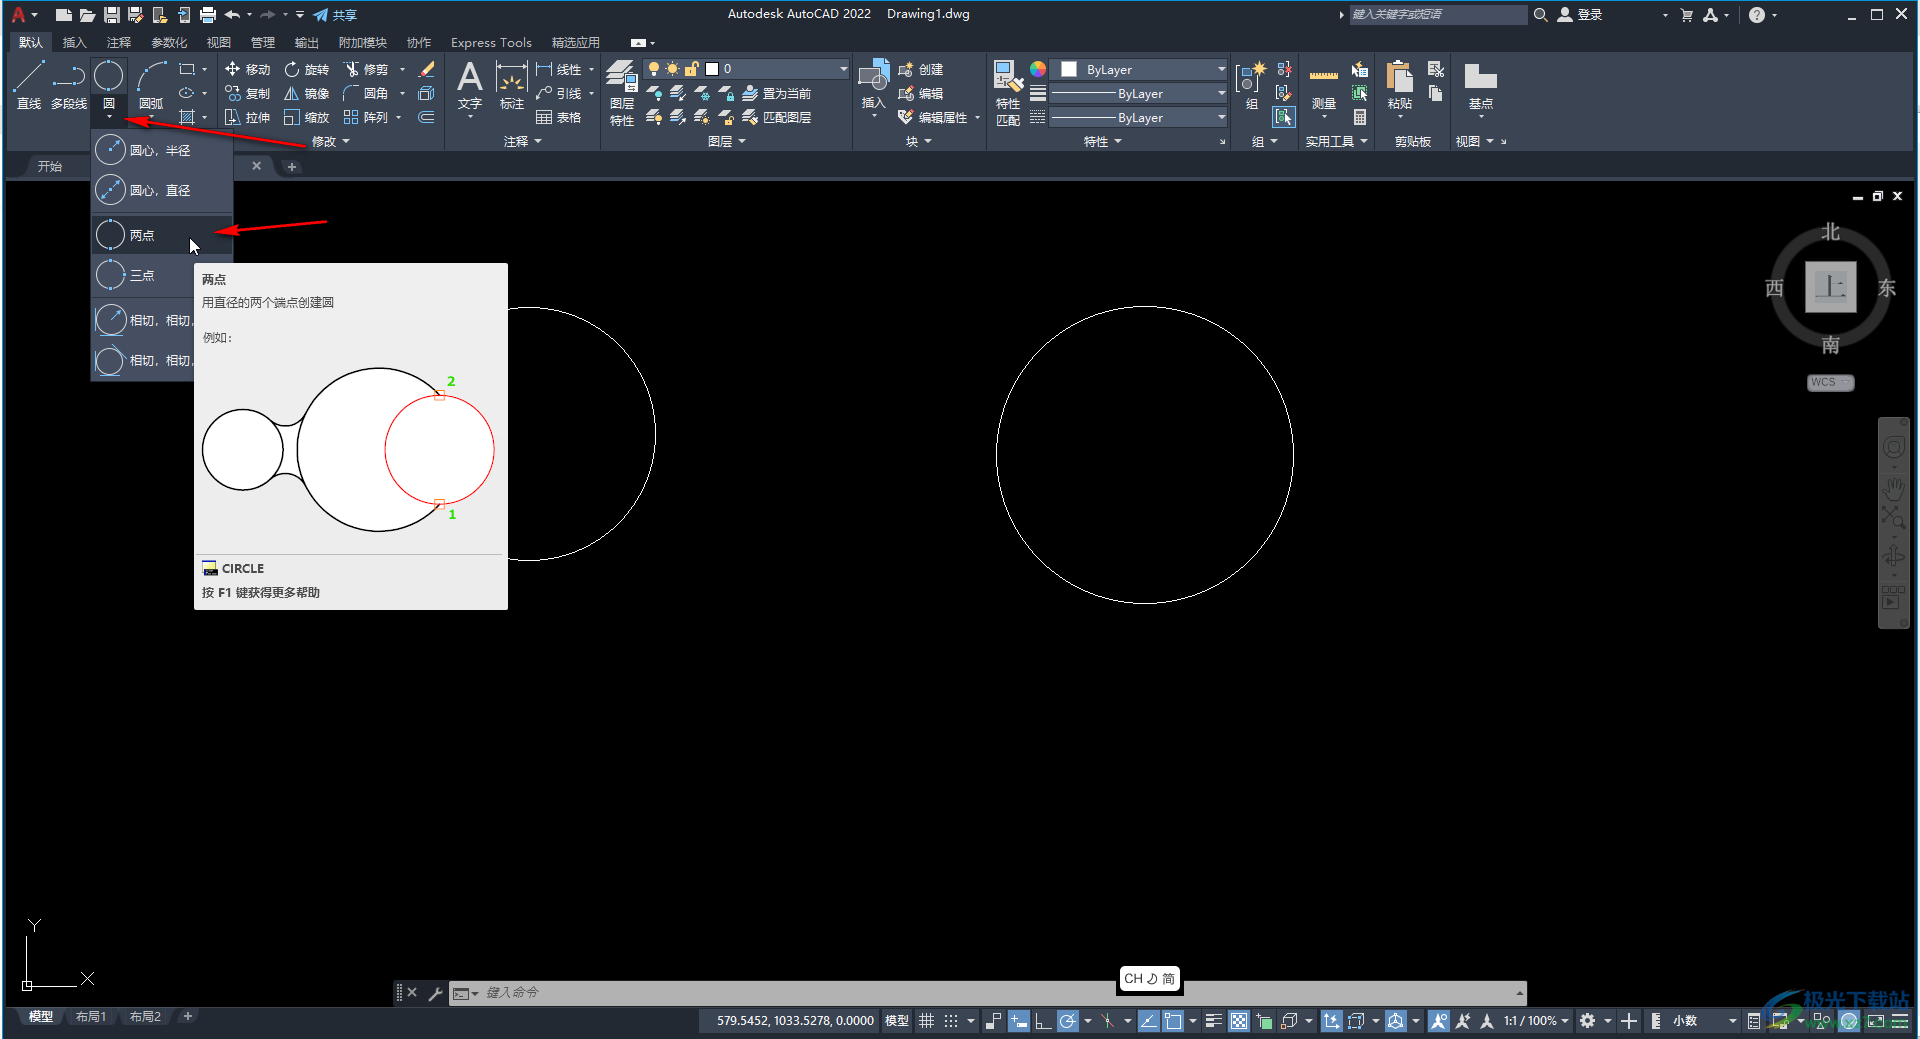Click the ViewCube top (上) face
The width and height of the screenshot is (1920, 1039).
[x=1831, y=288]
